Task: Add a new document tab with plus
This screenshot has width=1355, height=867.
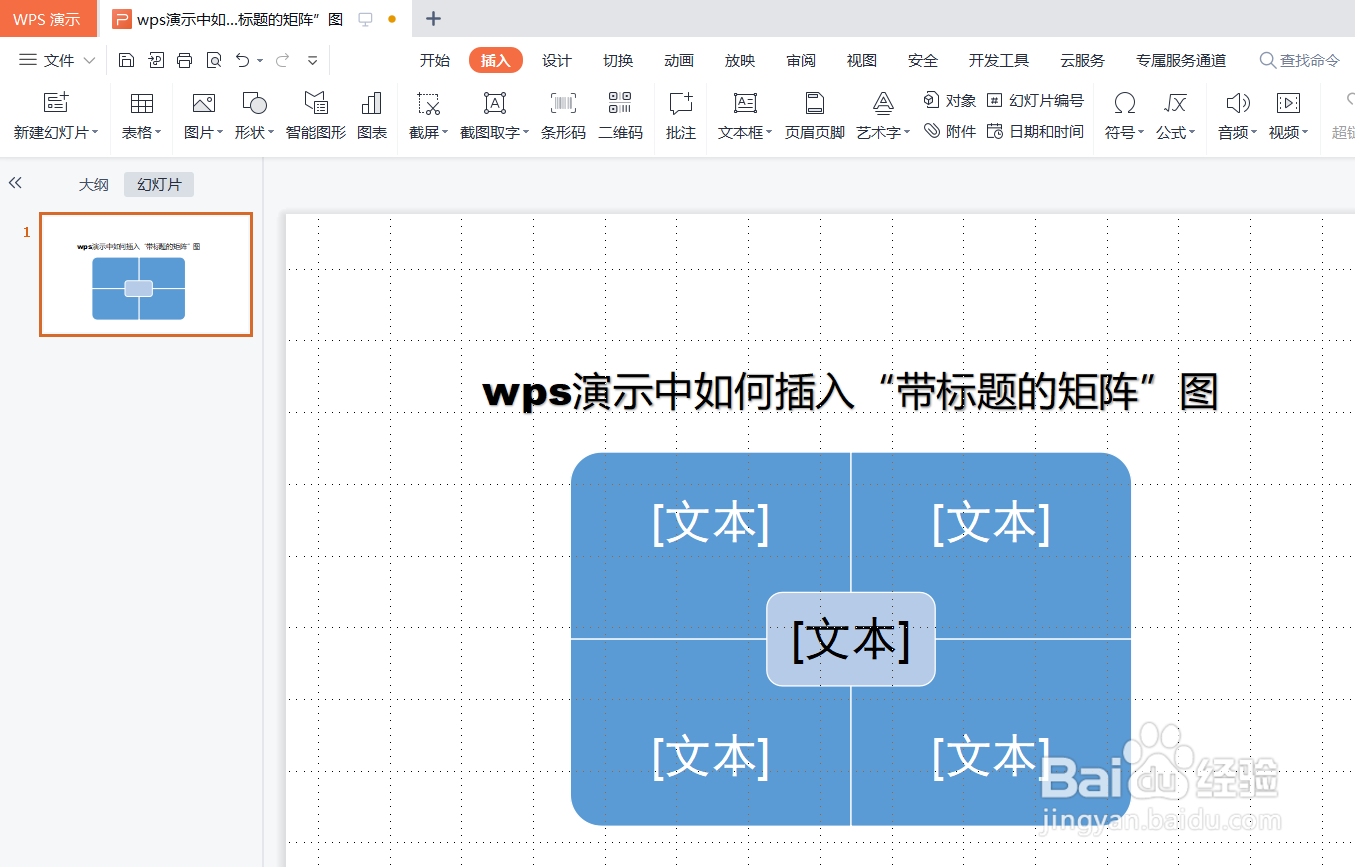Action: coord(433,19)
